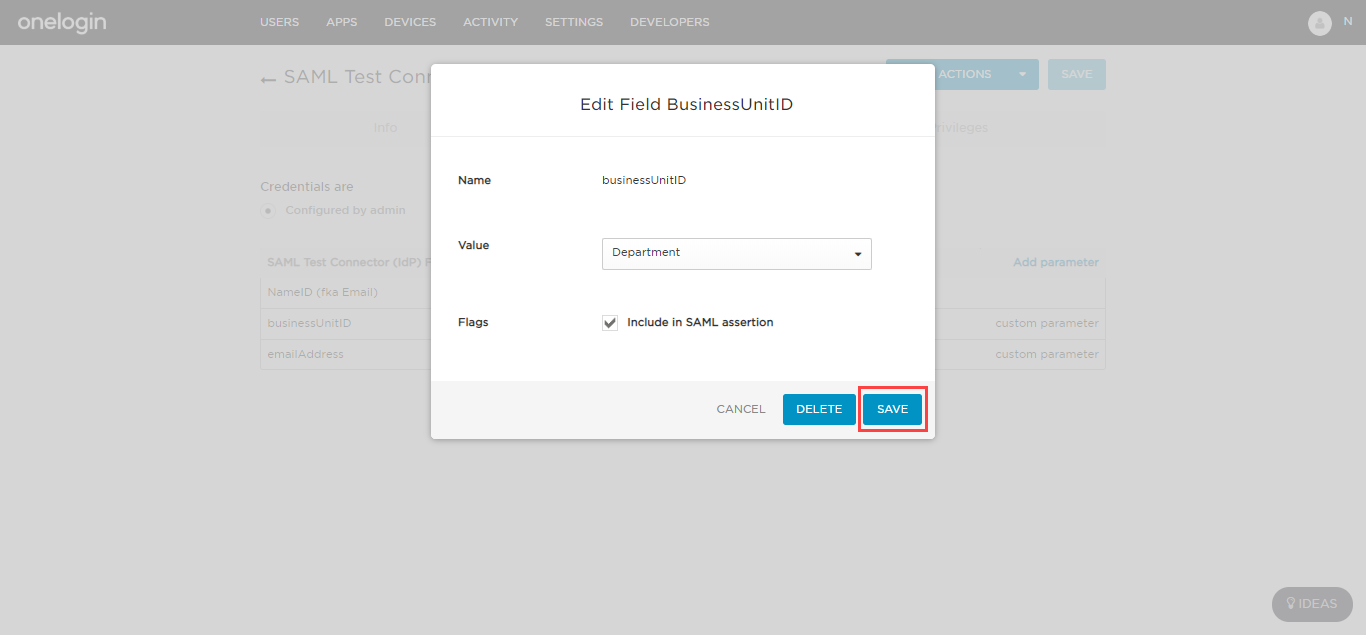Click the businessUnitID name value in dialog
1366x635 pixels.
coord(644,181)
